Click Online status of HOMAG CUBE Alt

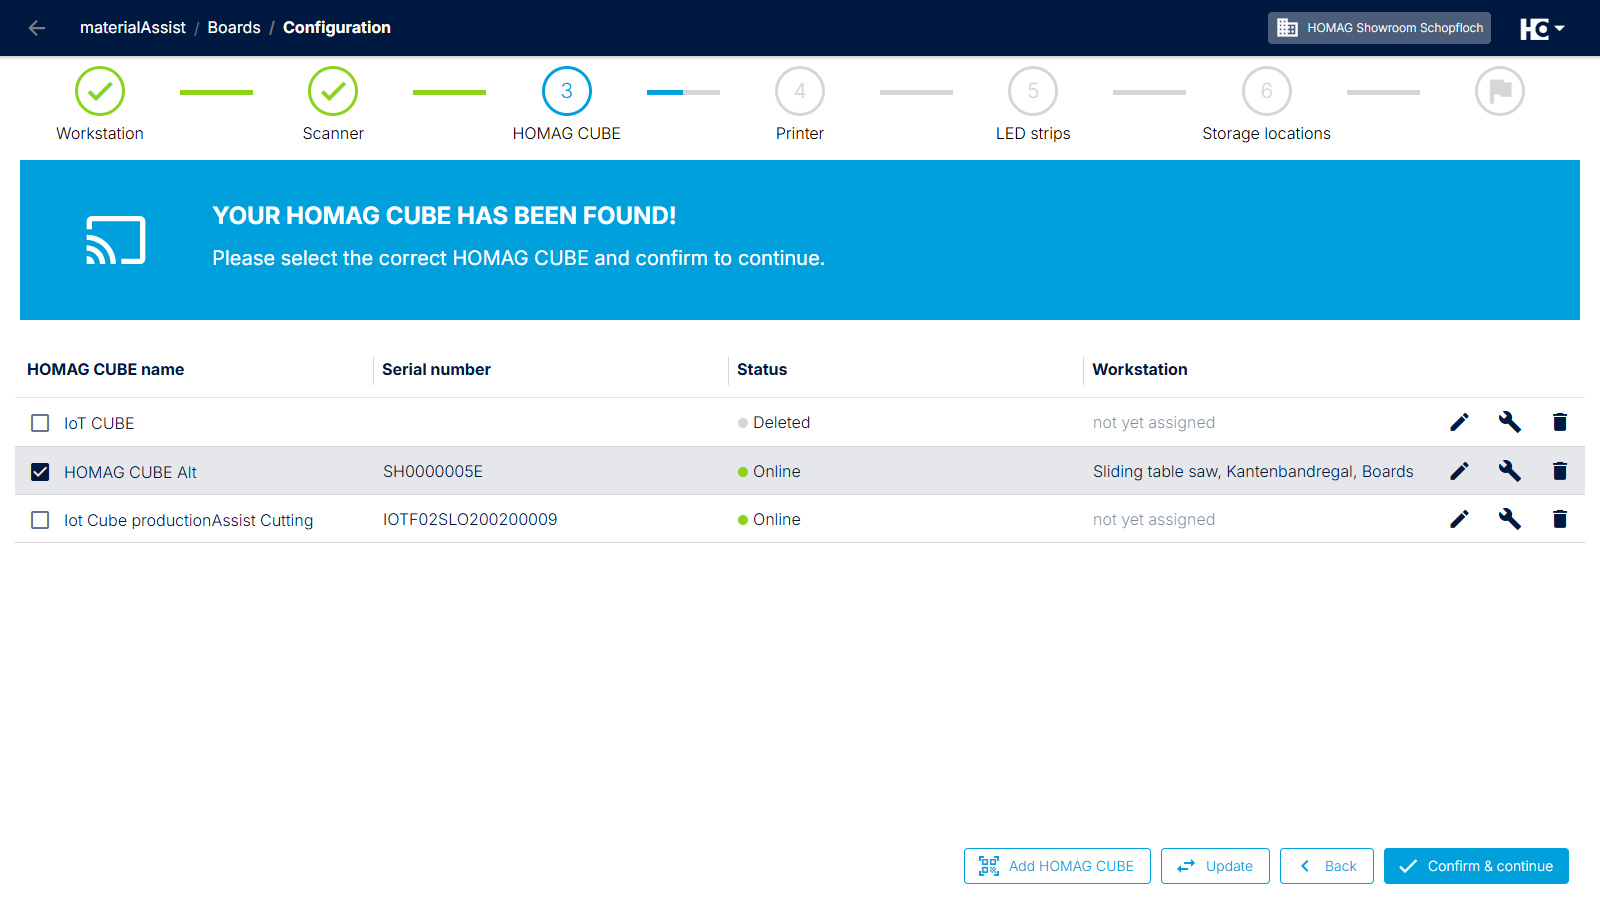(x=769, y=471)
